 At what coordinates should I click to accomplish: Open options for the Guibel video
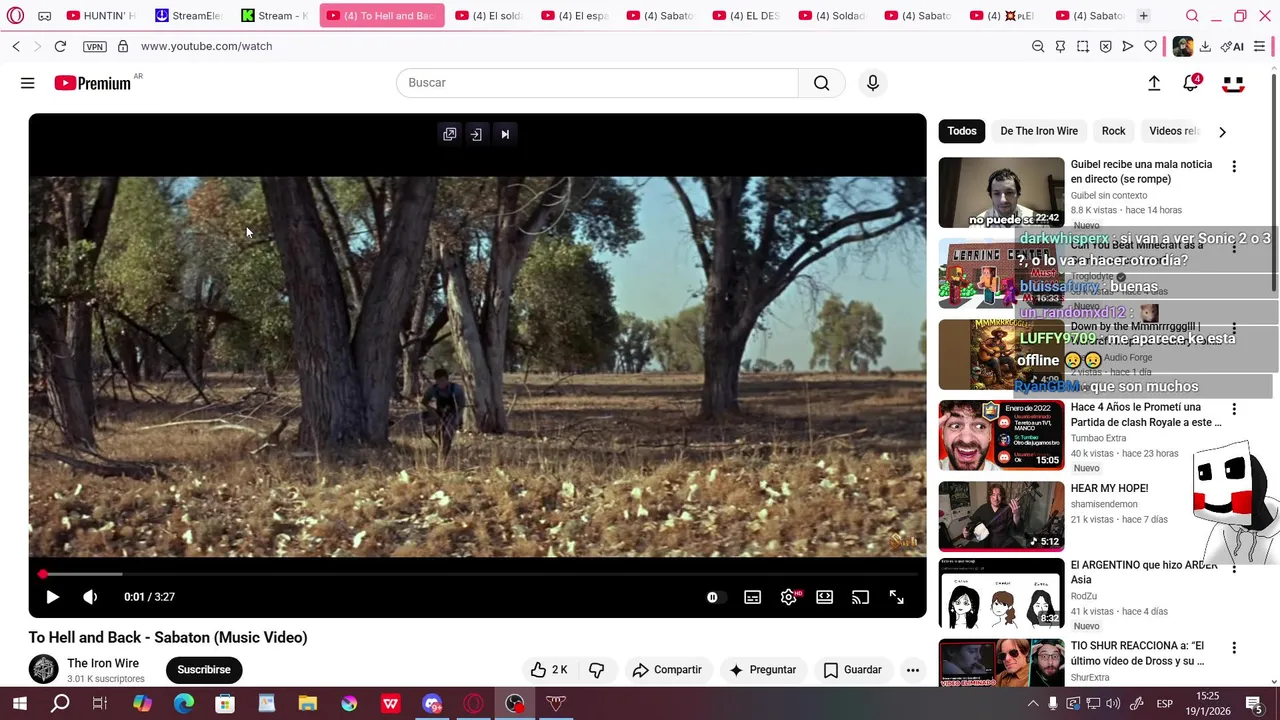(x=1234, y=167)
